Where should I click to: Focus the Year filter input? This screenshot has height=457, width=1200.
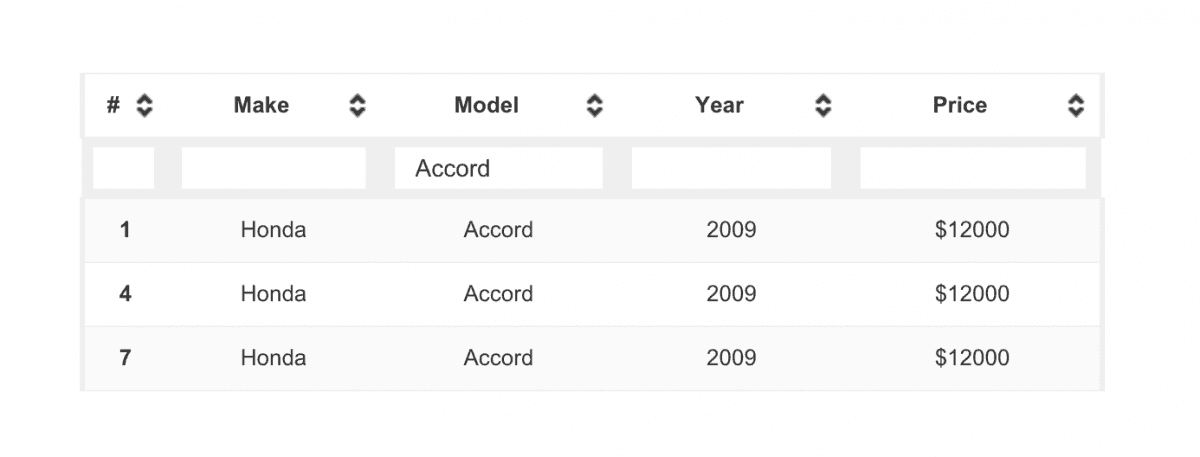(731, 168)
